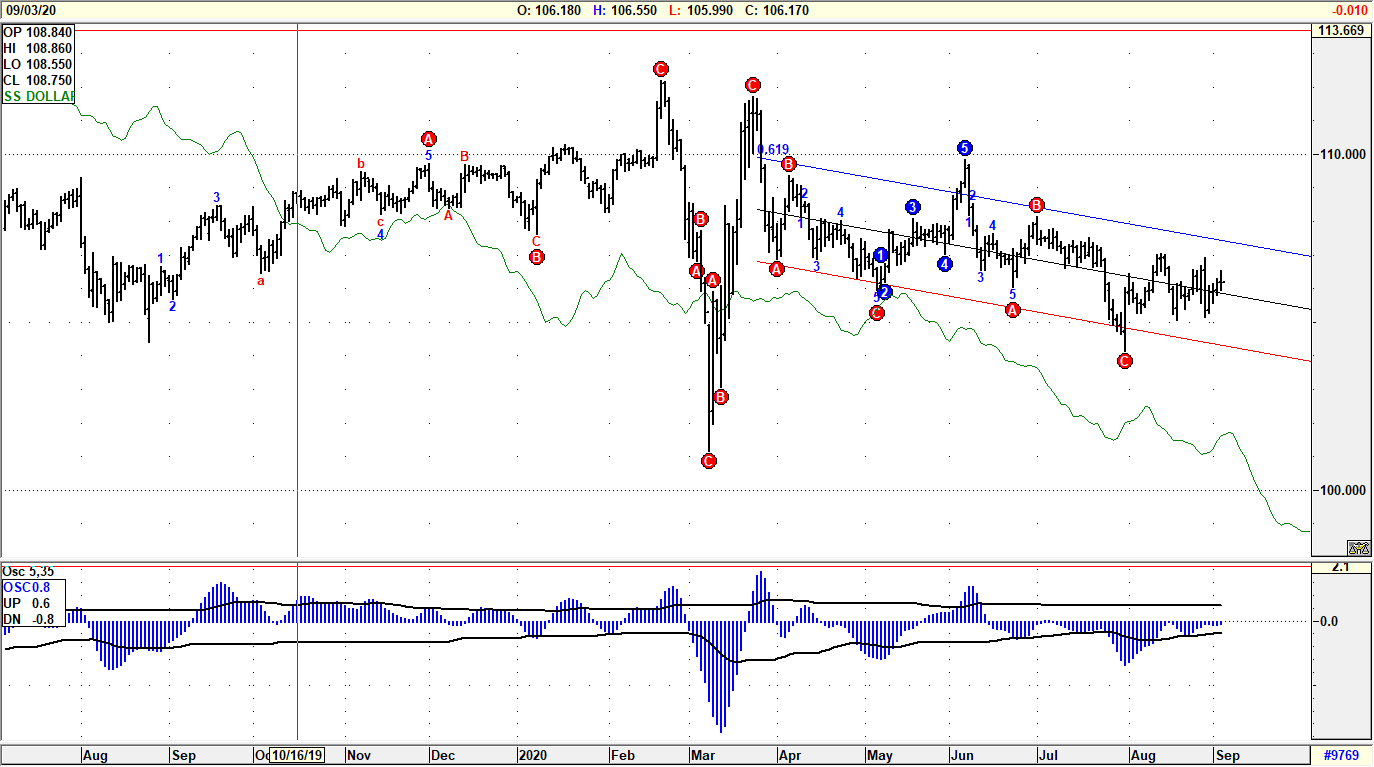1374x767 pixels.
Task: Select red circled C at February high
Action: 660,69
